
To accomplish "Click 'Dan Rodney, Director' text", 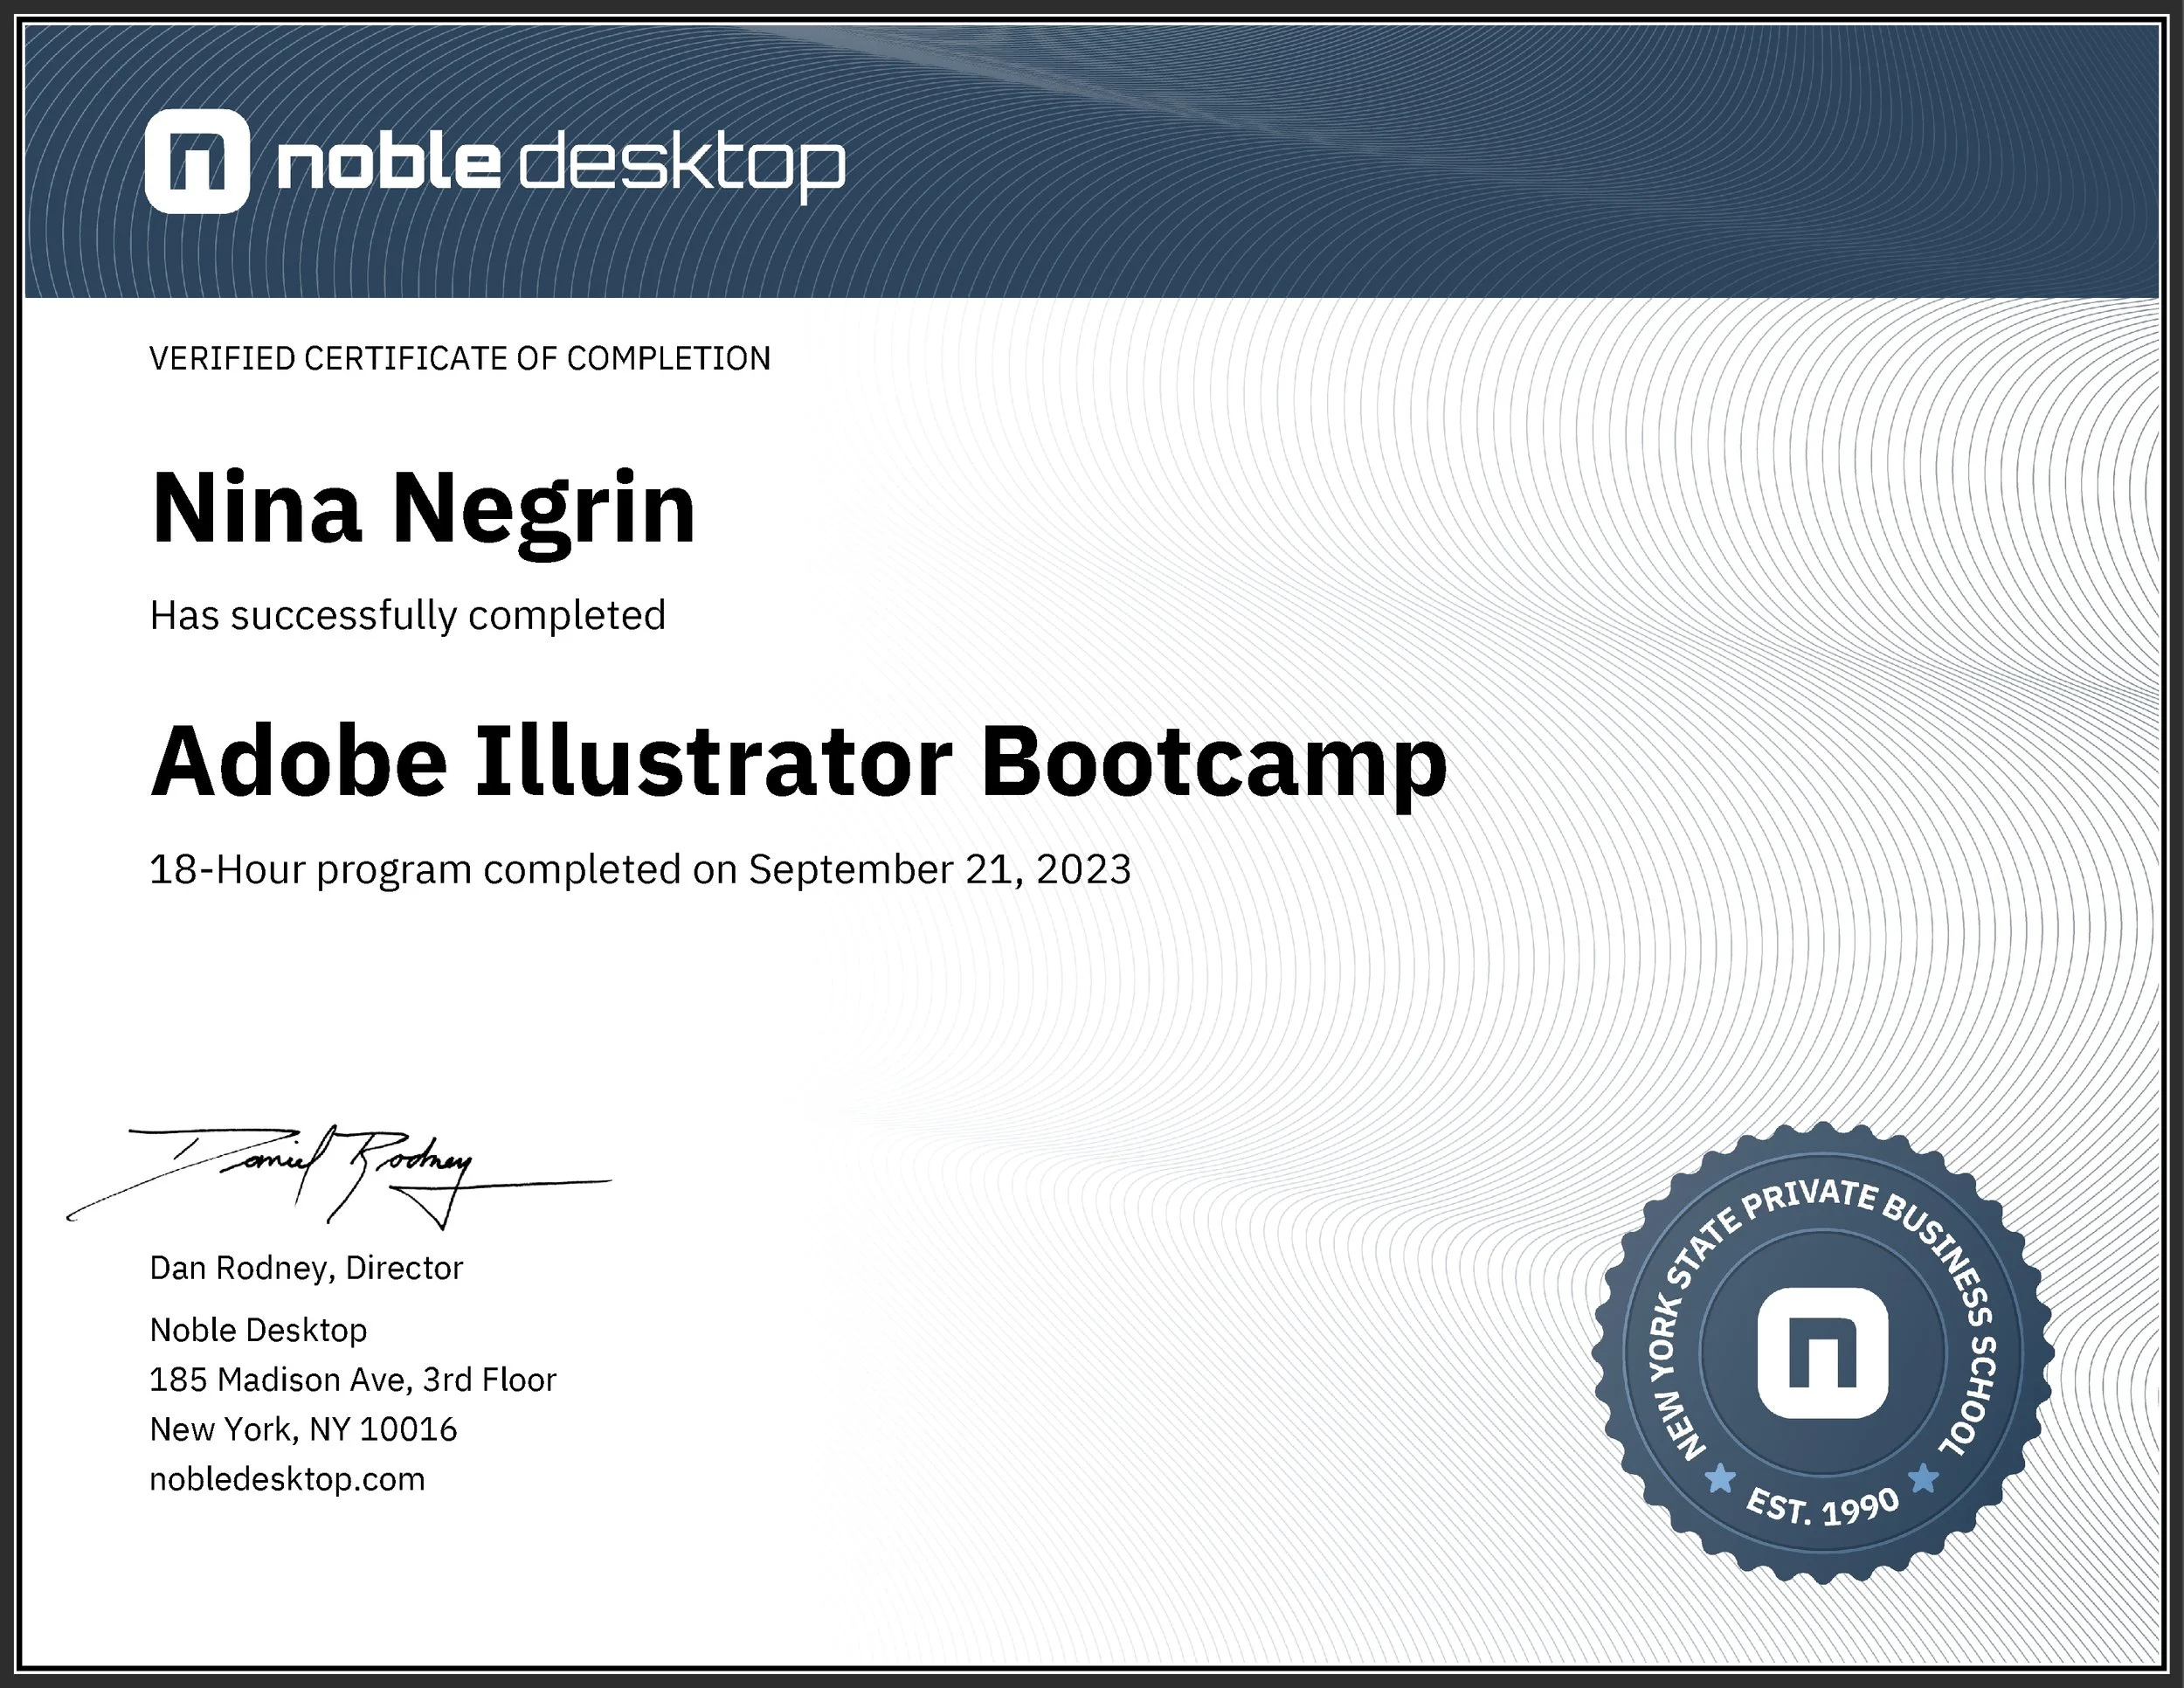I will pyautogui.click(x=306, y=1268).
